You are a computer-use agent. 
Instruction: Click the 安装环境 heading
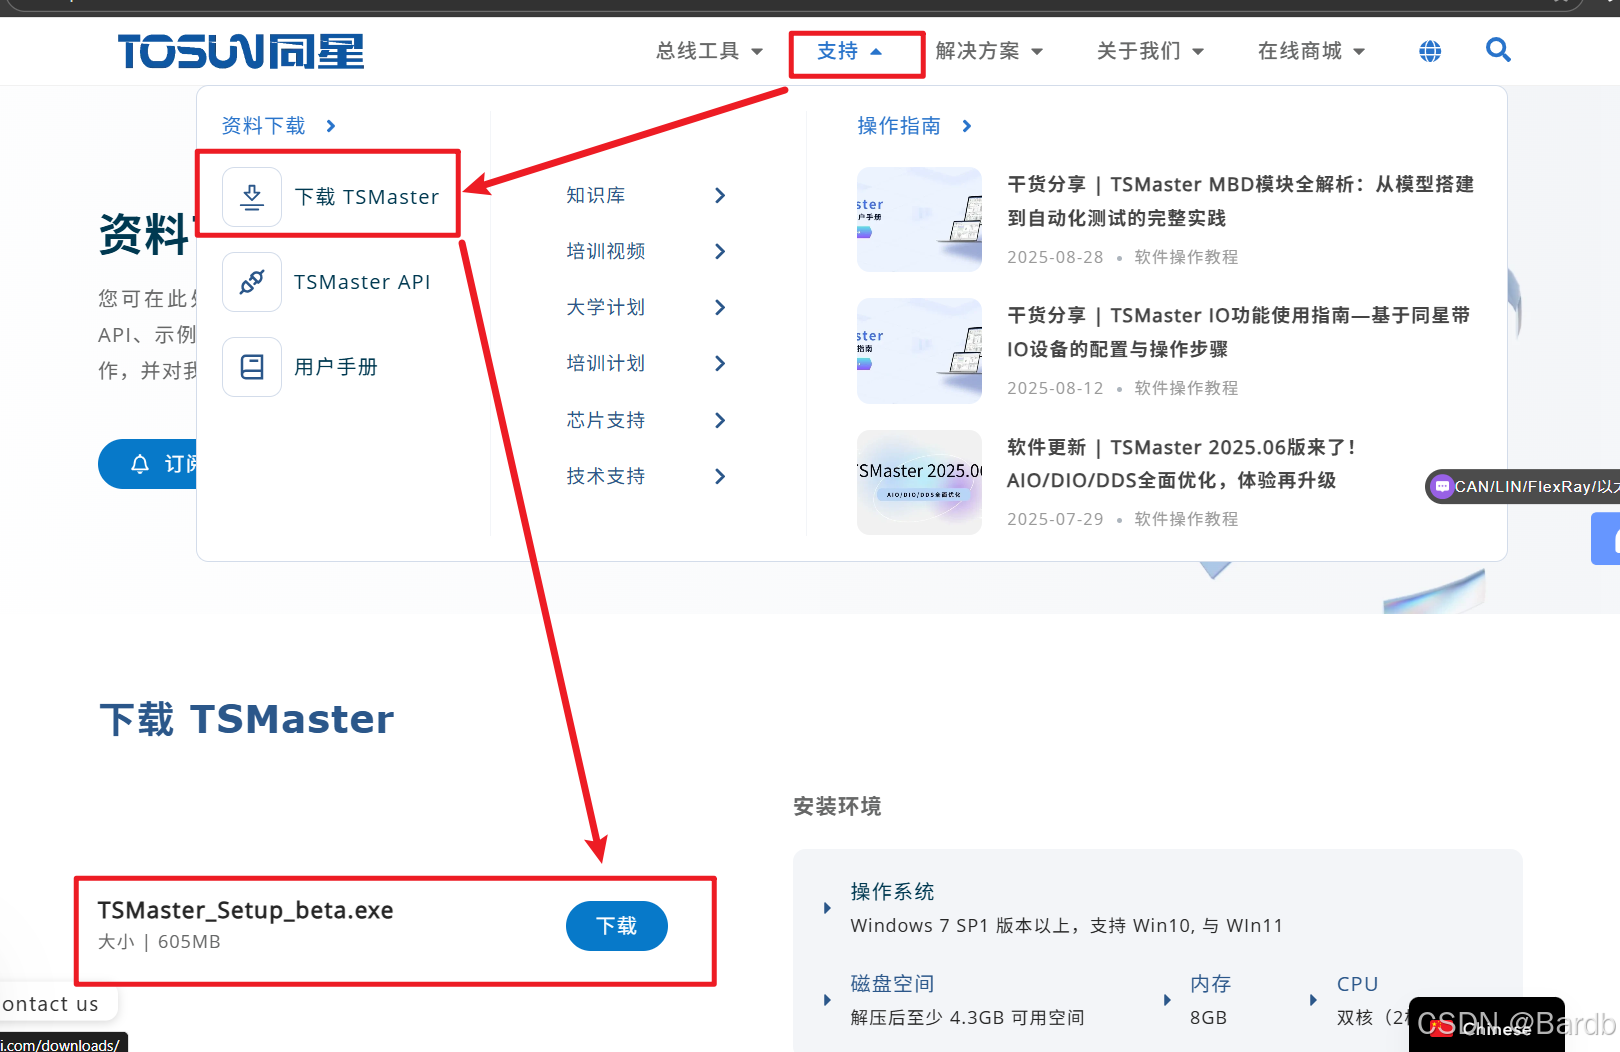pos(837,806)
